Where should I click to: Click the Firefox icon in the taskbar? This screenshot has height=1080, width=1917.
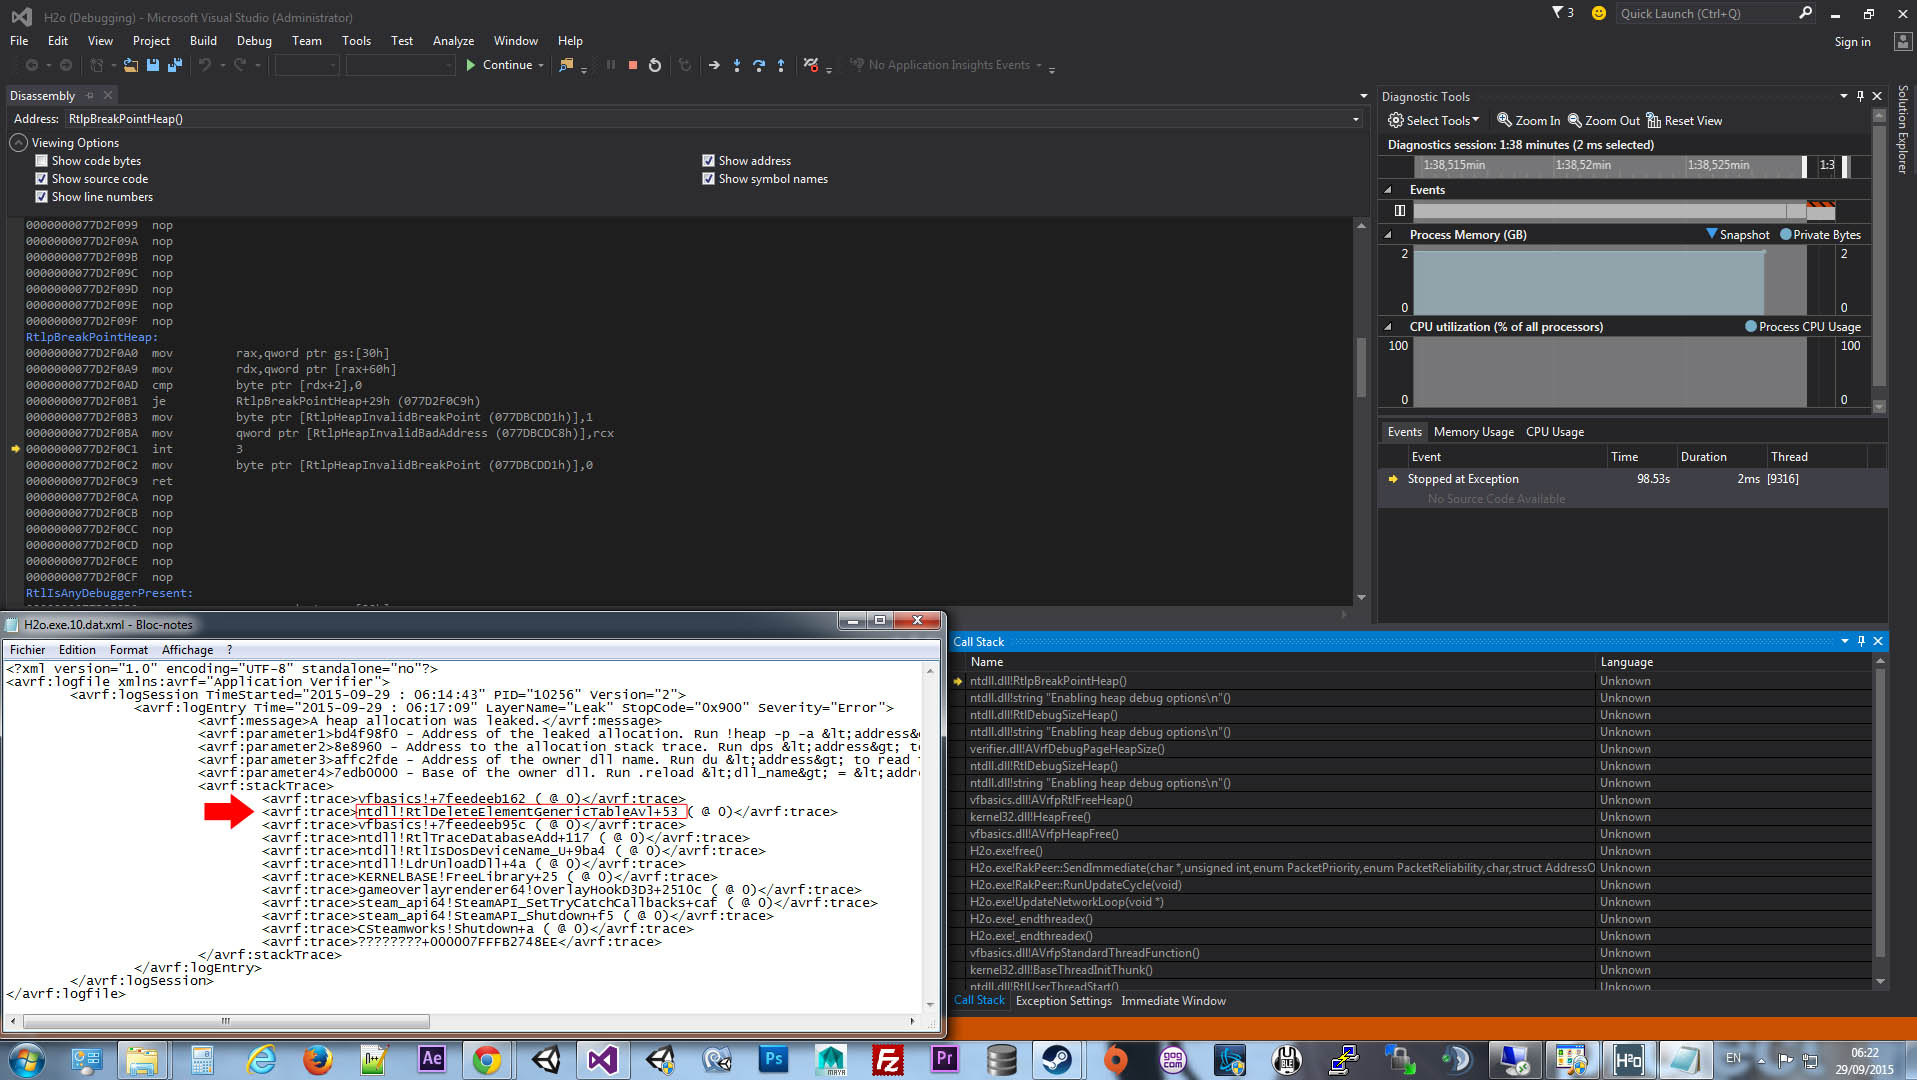(x=317, y=1060)
